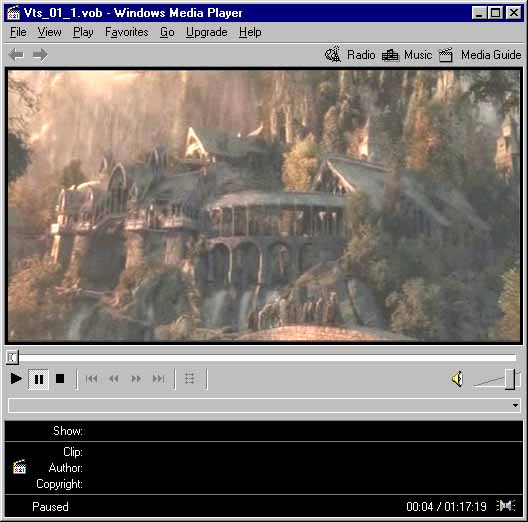Image resolution: width=528 pixels, height=522 pixels.
Task: Open the Music button
Action: point(407,55)
